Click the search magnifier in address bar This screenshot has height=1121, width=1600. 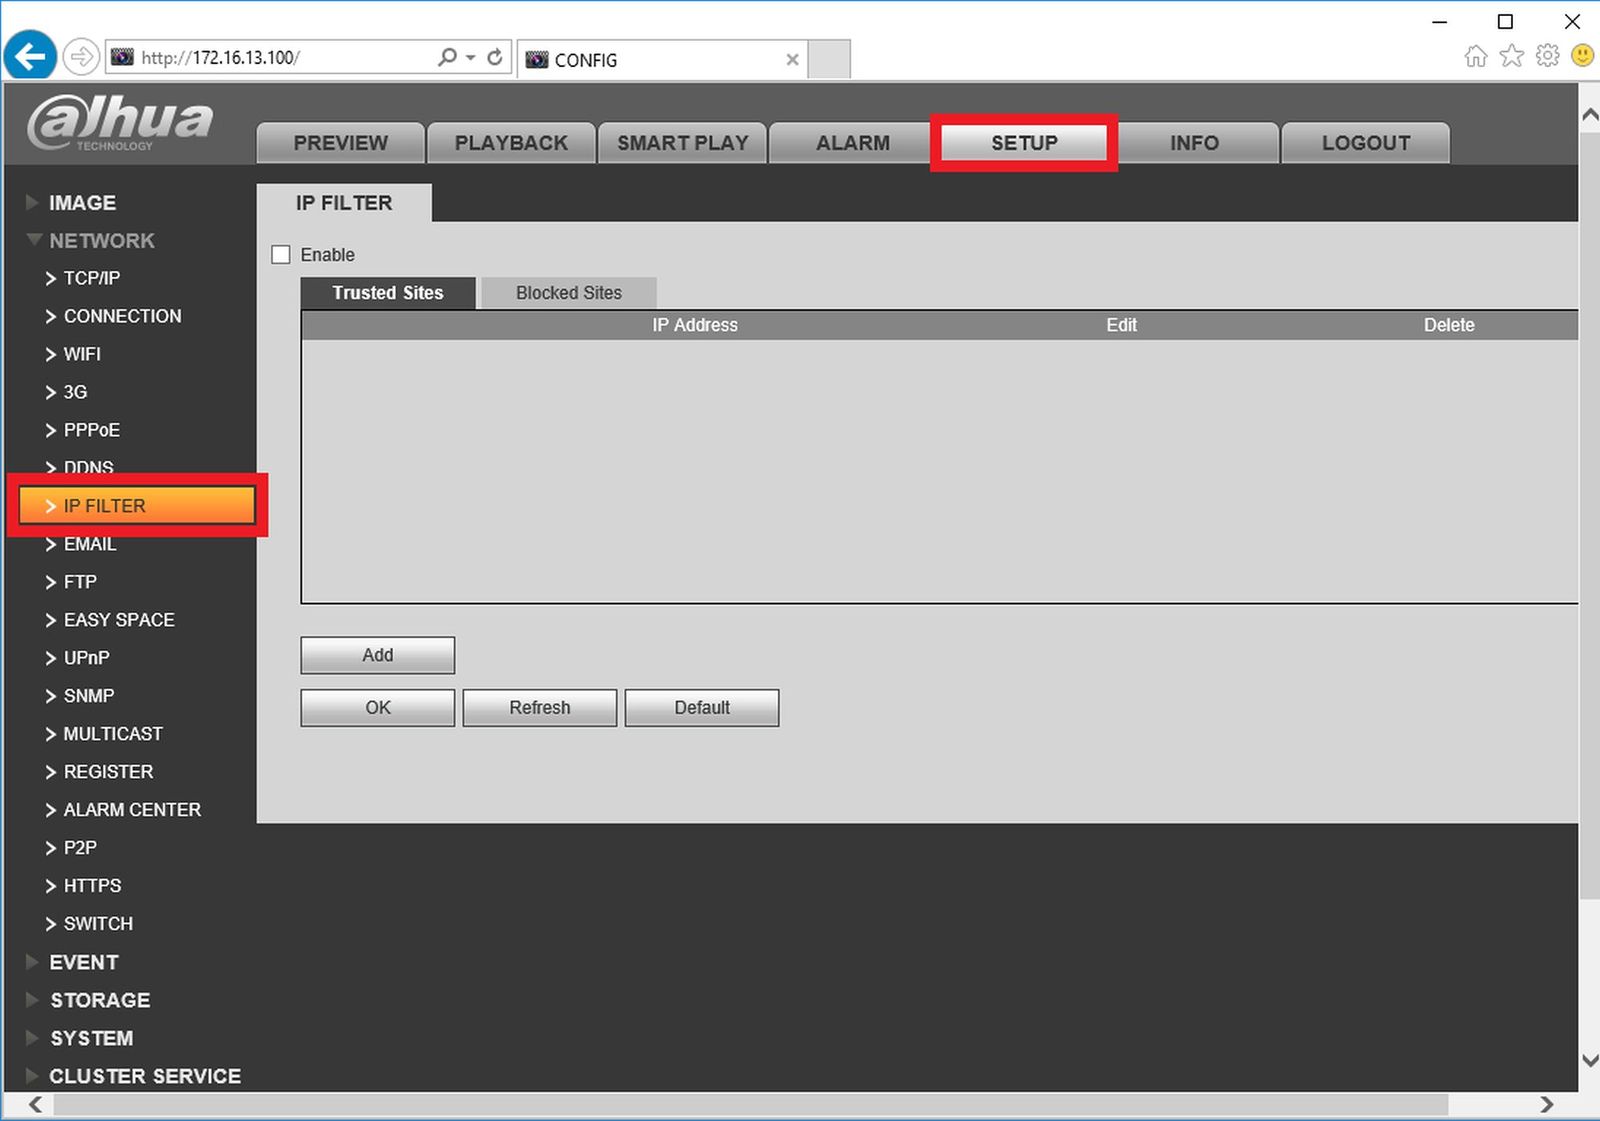pyautogui.click(x=448, y=57)
